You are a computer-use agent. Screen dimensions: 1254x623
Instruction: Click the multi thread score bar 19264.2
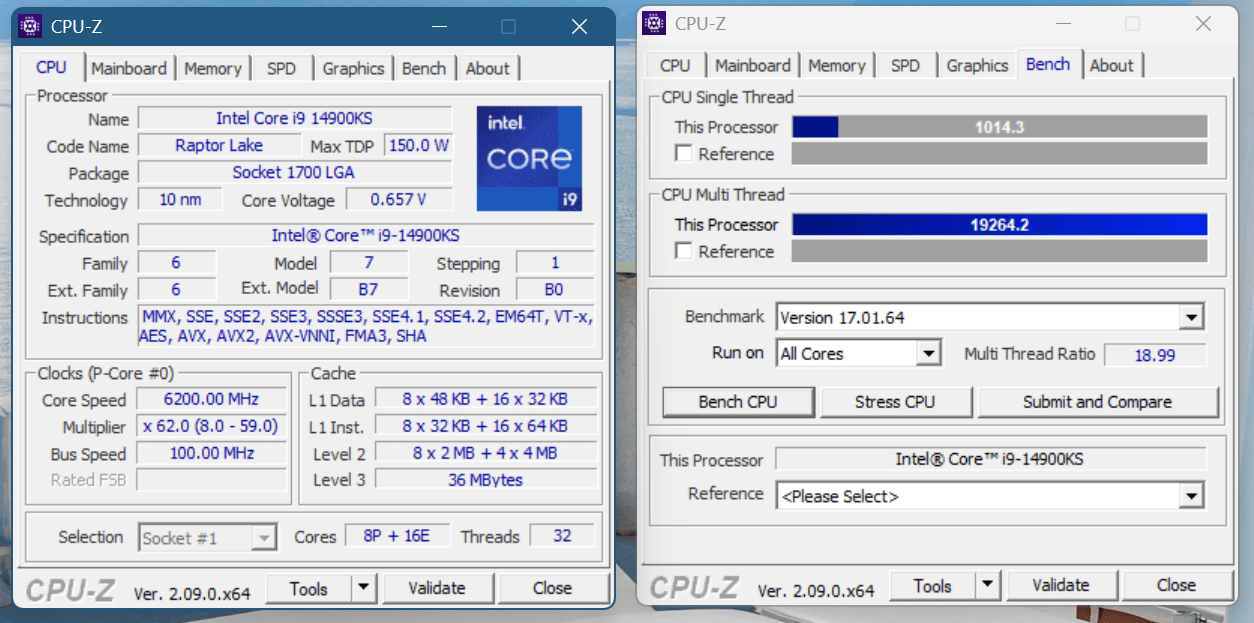coord(999,225)
